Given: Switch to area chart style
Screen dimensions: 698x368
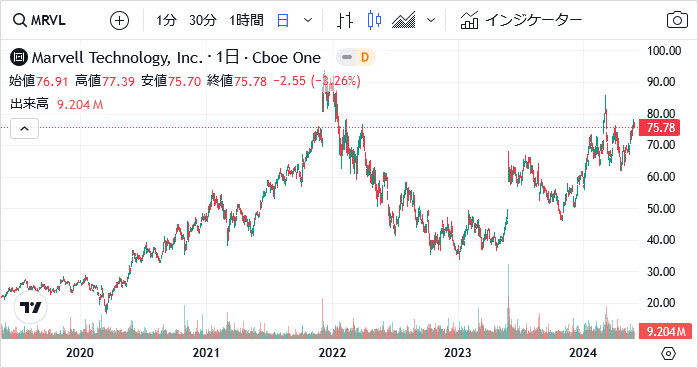Looking at the screenshot, I should pyautogui.click(x=403, y=20).
